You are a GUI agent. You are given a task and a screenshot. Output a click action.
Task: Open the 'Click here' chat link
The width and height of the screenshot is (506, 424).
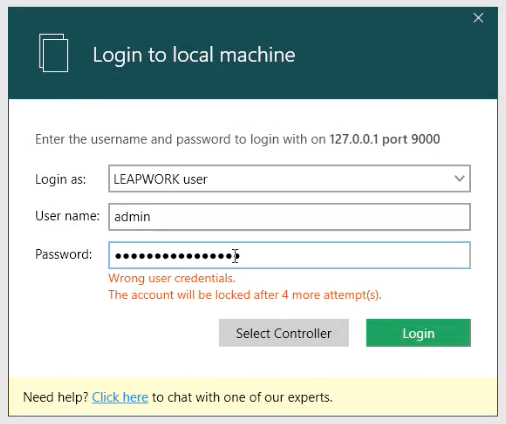click(120, 397)
